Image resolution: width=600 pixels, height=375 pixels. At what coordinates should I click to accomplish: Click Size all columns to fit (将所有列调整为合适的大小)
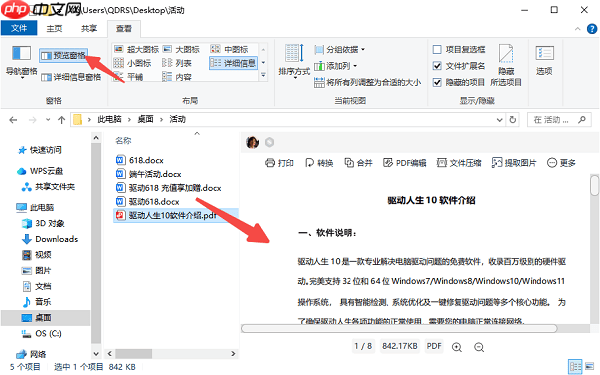pyautogui.click(x=367, y=82)
